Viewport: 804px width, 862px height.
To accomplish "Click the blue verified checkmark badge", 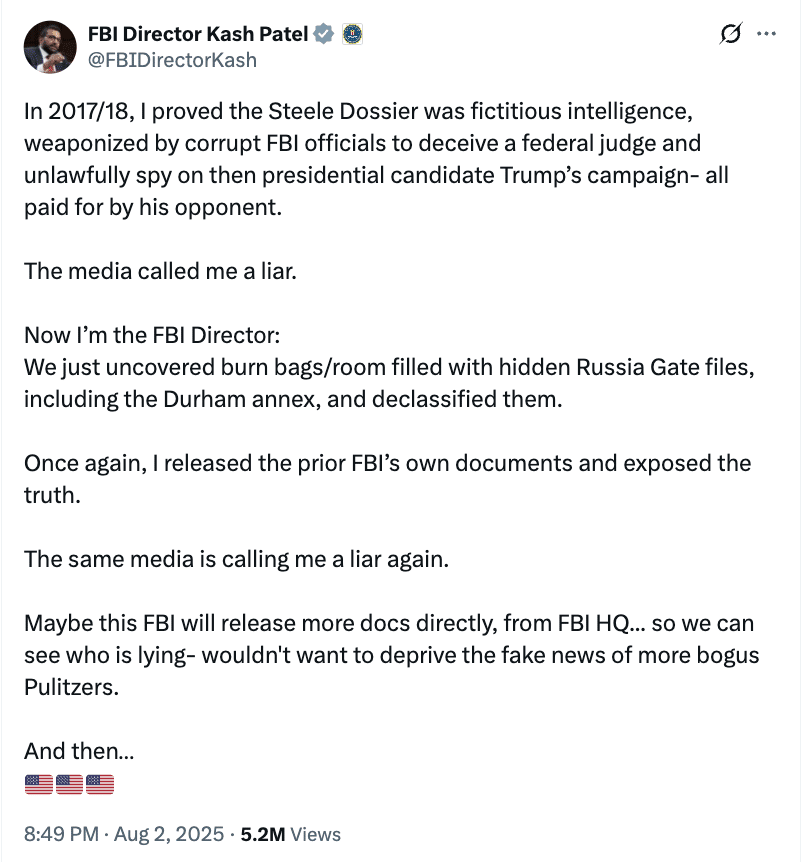I will click(324, 35).
